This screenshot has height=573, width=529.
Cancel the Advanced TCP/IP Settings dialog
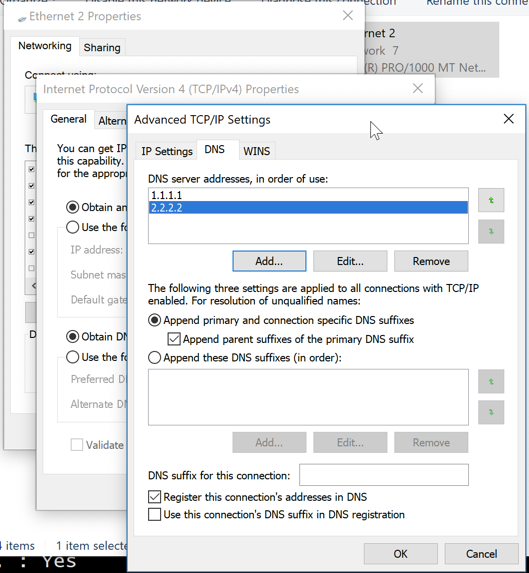pos(482,554)
